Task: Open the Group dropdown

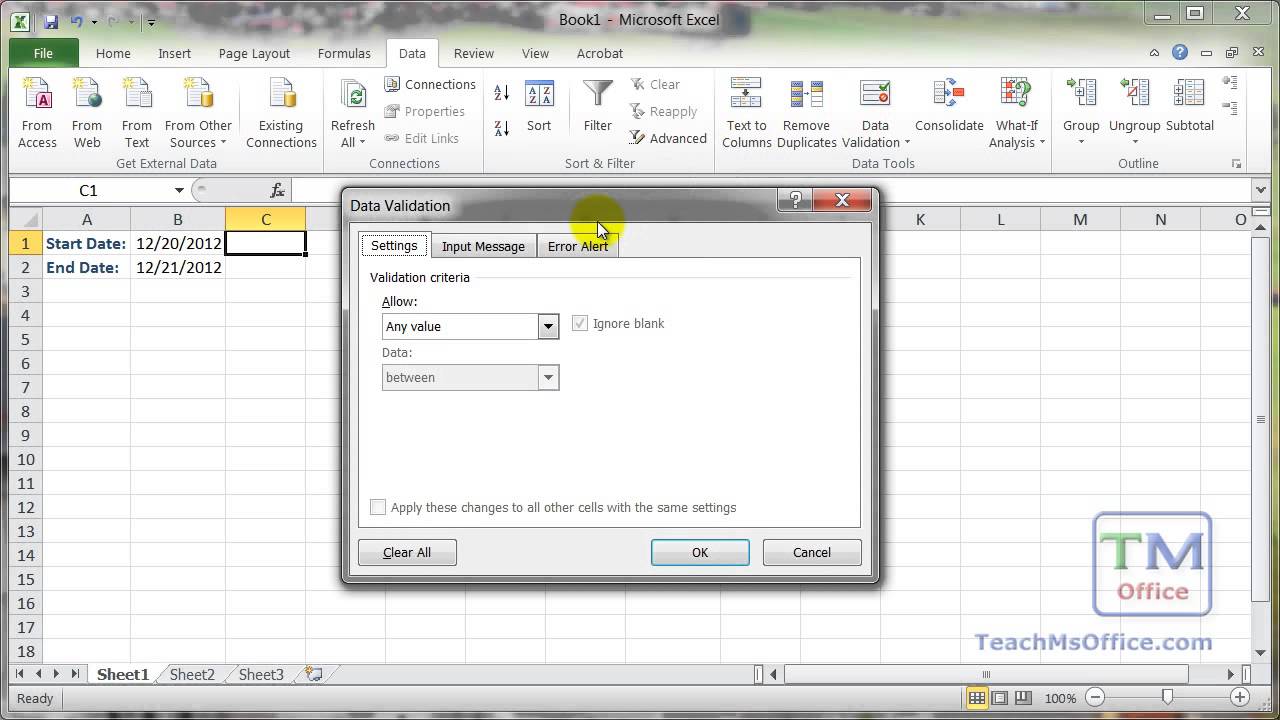Action: pyautogui.click(x=1081, y=134)
